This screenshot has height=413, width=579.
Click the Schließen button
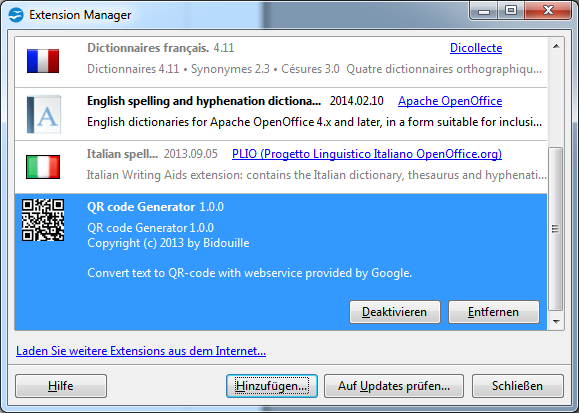pyautogui.click(x=518, y=386)
